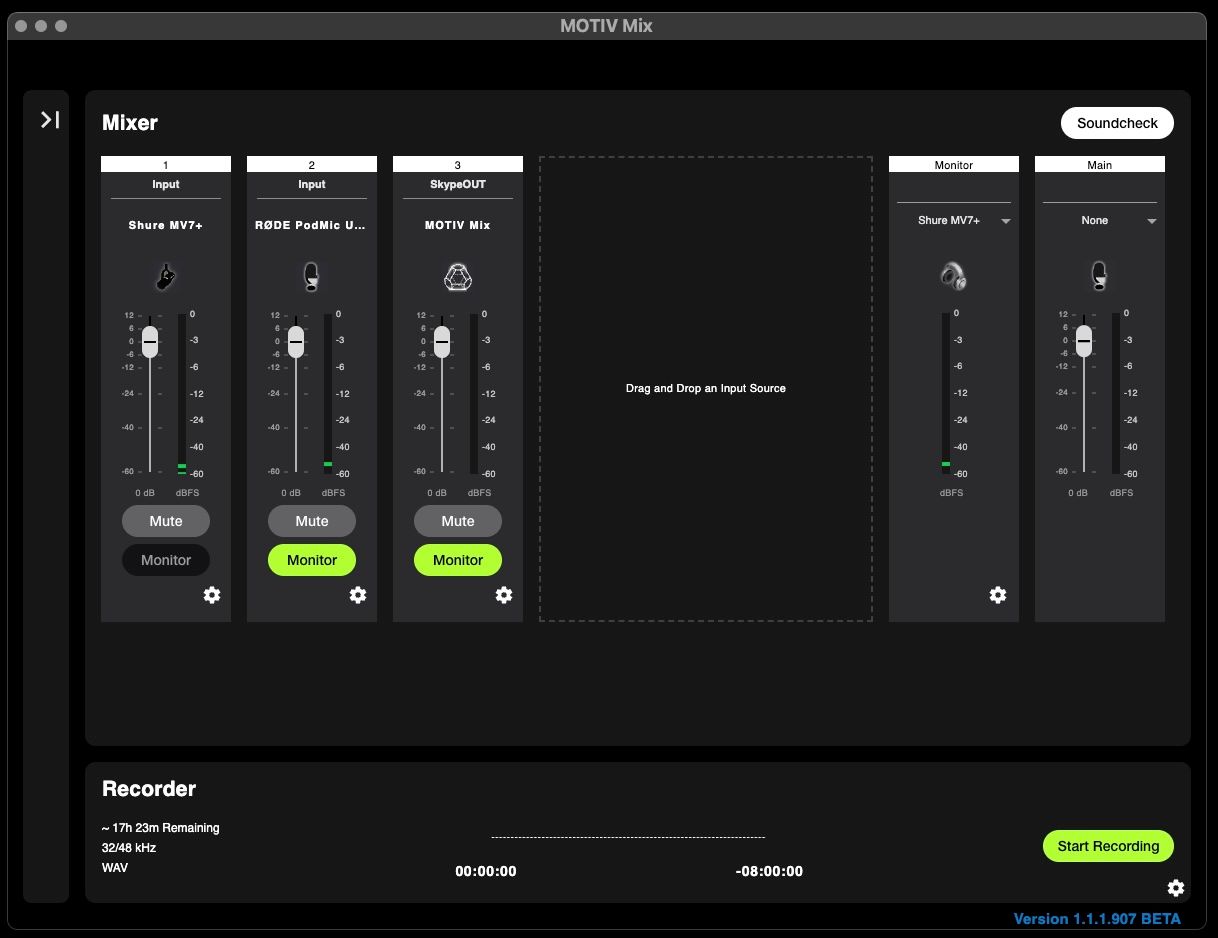
Task: Select the Monitor channel header
Action: point(954,164)
